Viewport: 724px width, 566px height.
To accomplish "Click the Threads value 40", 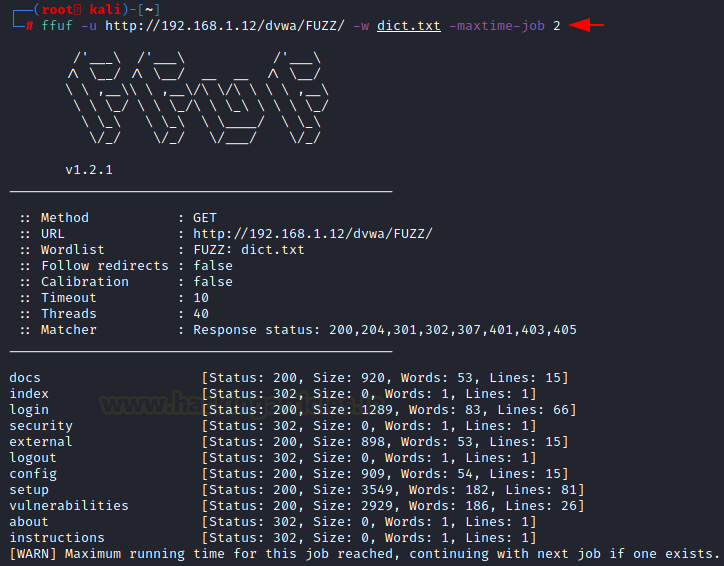I will pyautogui.click(x=201, y=314).
